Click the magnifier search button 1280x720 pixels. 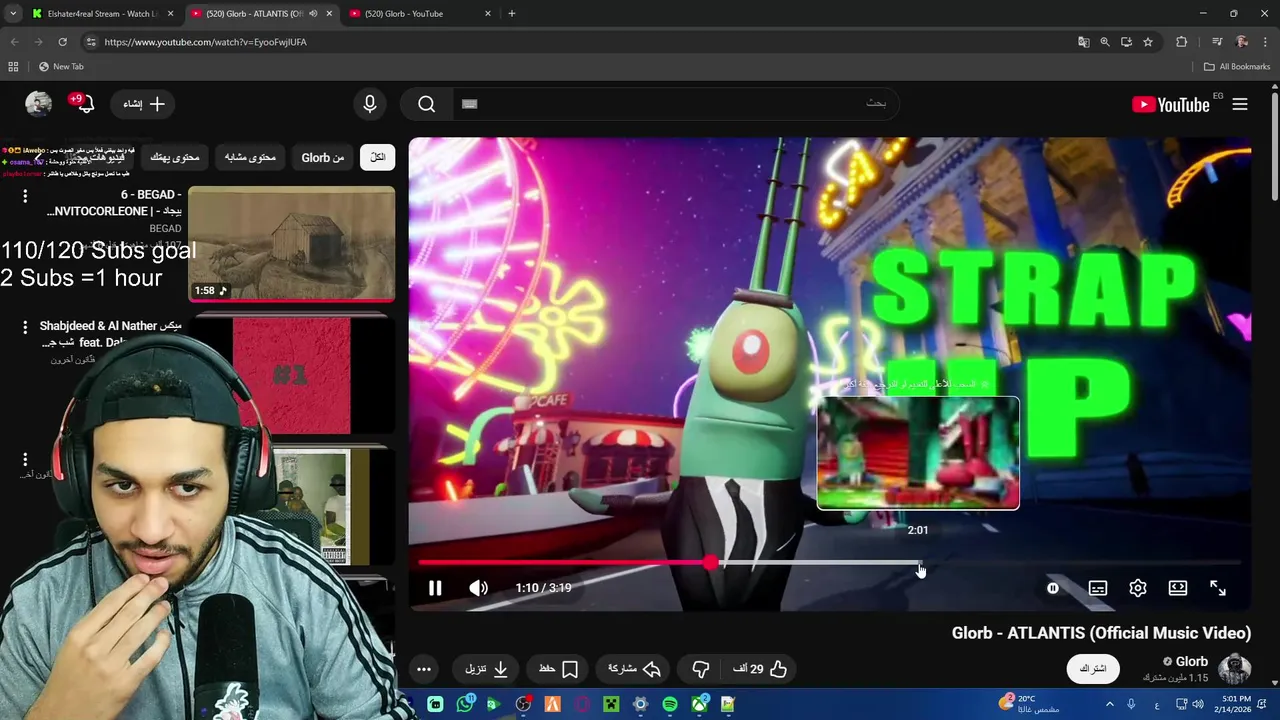coord(427,104)
